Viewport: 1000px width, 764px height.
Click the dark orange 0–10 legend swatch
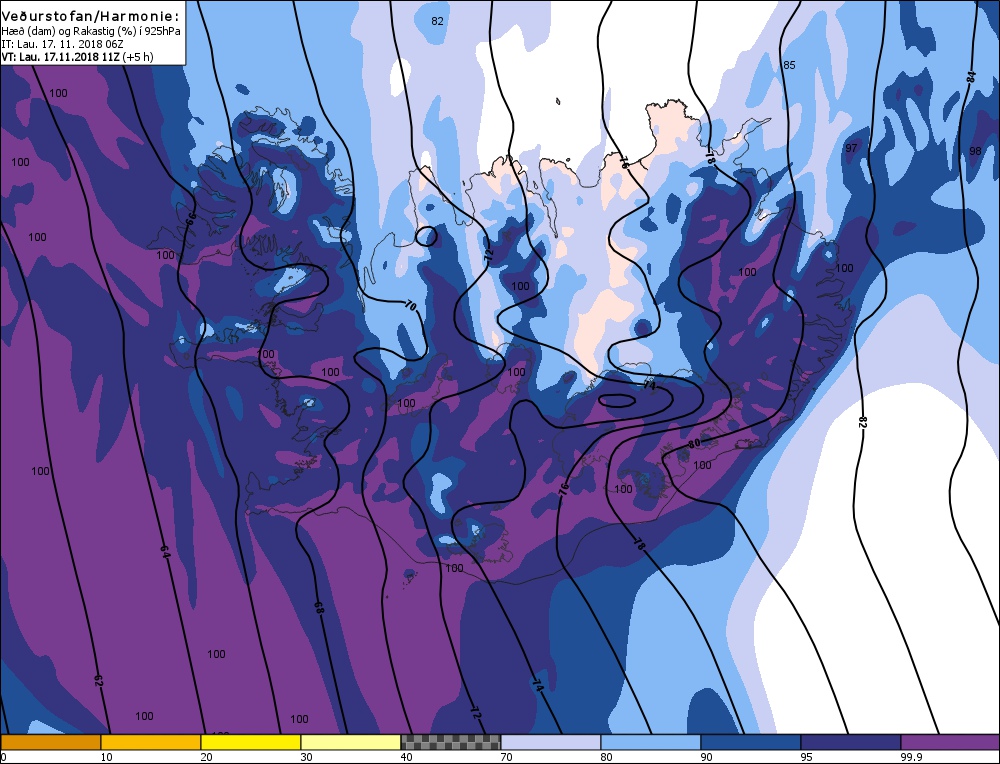pyautogui.click(x=50, y=742)
